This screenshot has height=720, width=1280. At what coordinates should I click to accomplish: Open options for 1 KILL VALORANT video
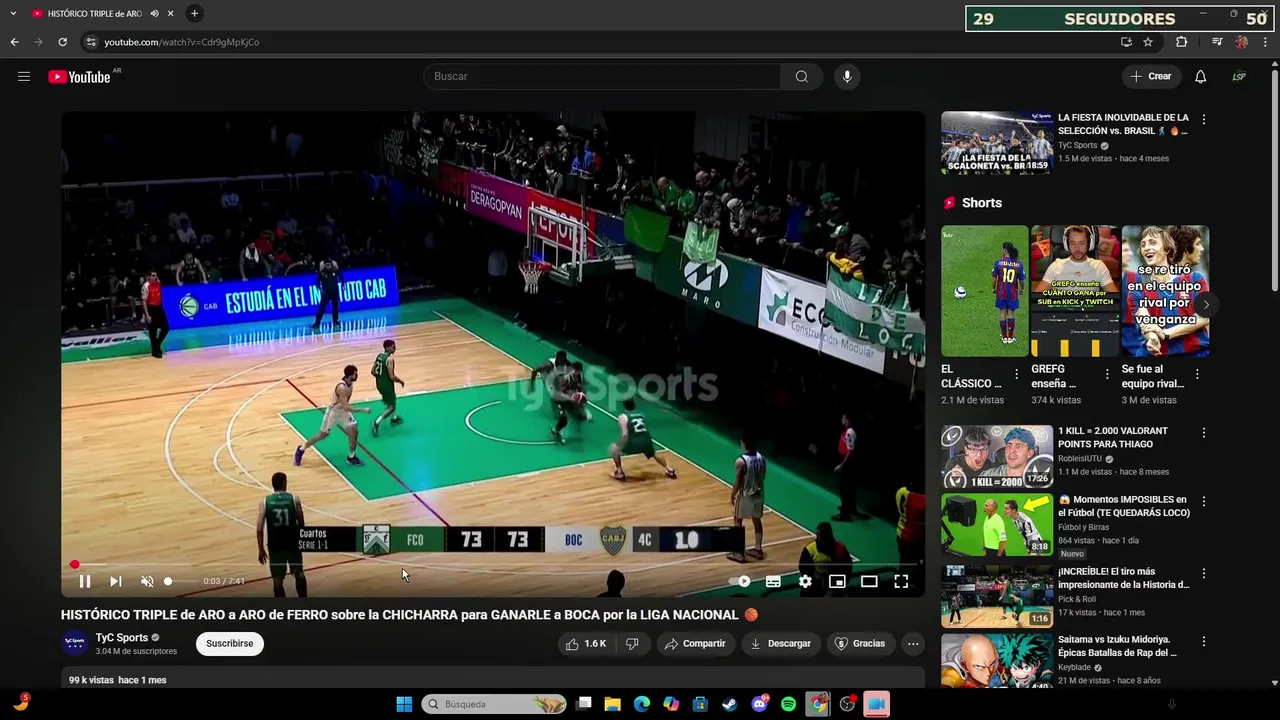(1204, 433)
